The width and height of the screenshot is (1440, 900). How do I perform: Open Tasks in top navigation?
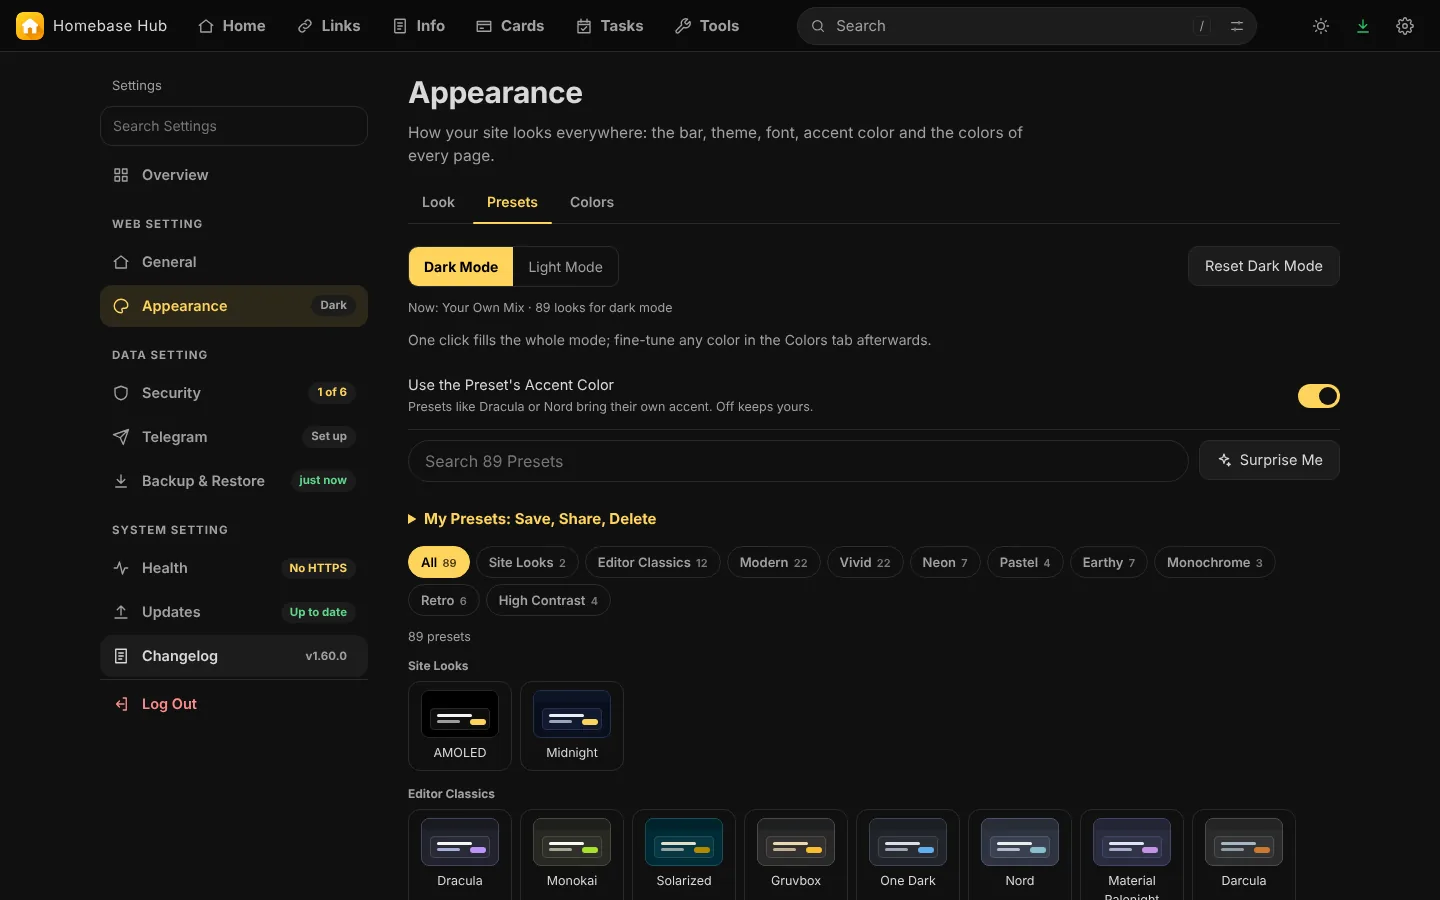click(610, 26)
